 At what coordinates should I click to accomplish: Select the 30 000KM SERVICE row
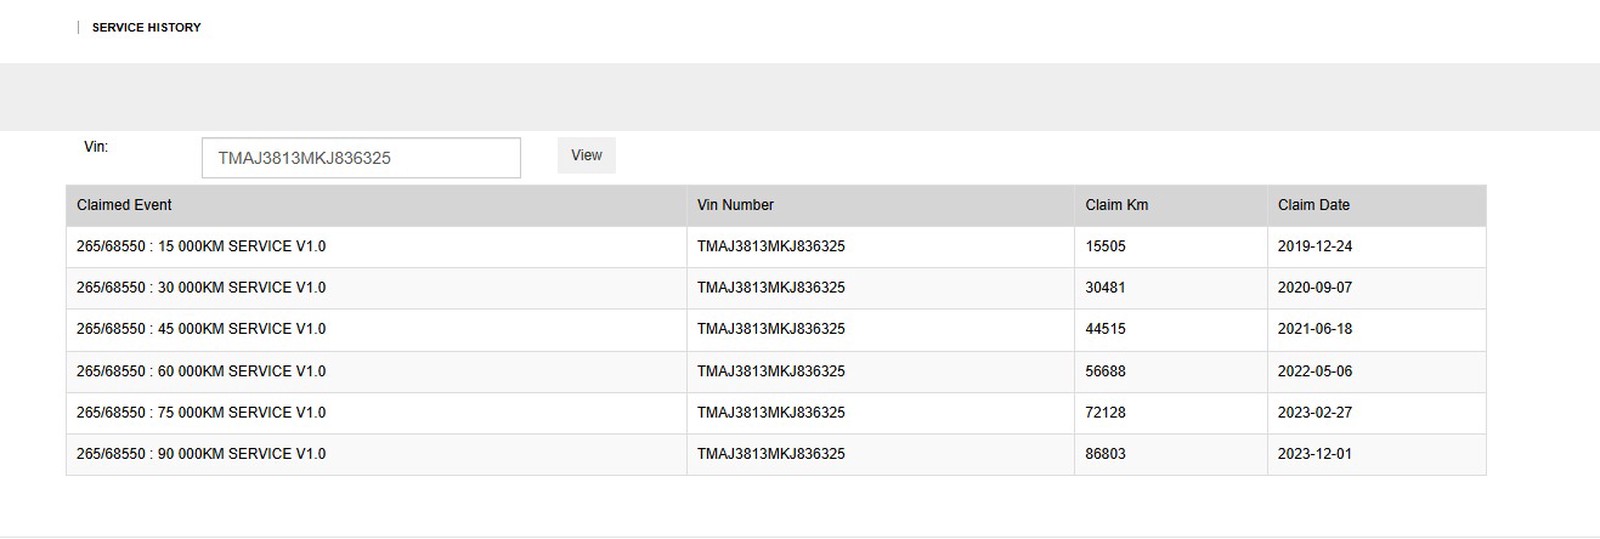(x=201, y=288)
